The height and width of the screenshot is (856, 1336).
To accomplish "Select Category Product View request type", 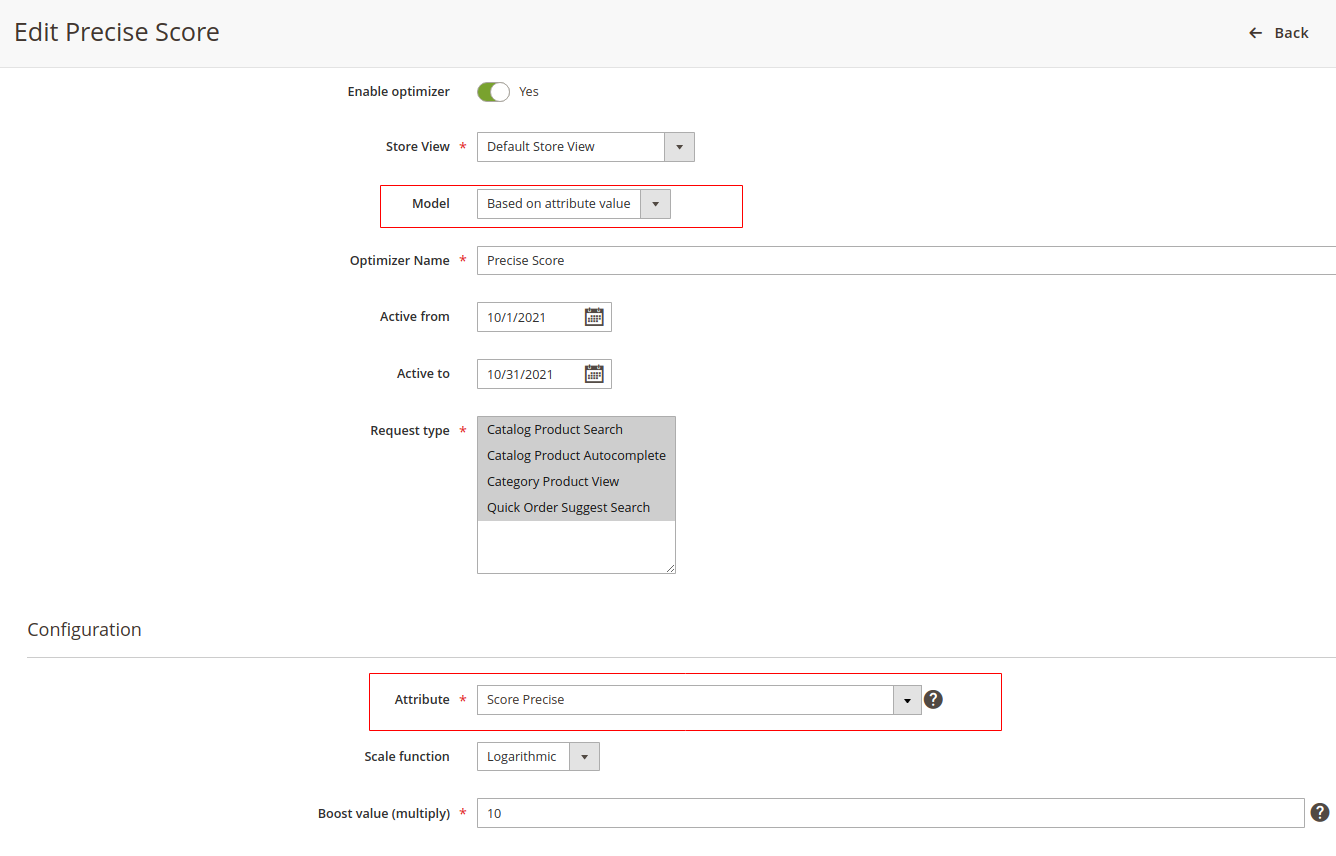I will click(x=553, y=481).
